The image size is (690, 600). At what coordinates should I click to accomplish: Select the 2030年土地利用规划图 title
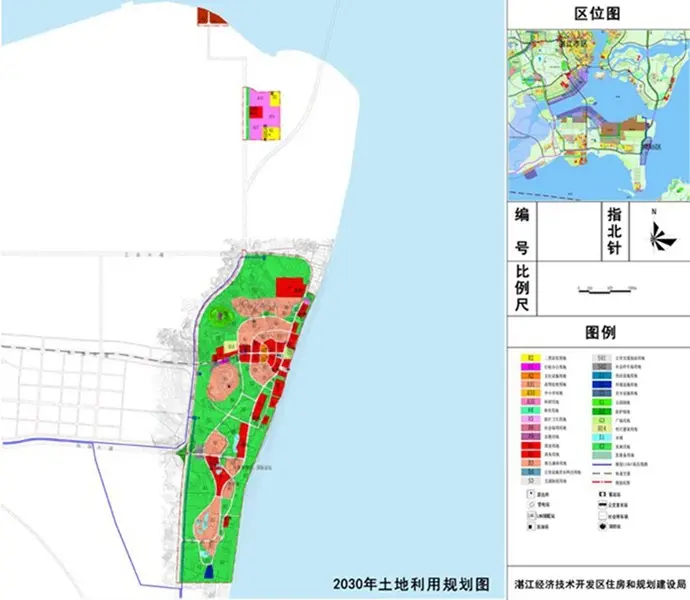pyautogui.click(x=411, y=585)
